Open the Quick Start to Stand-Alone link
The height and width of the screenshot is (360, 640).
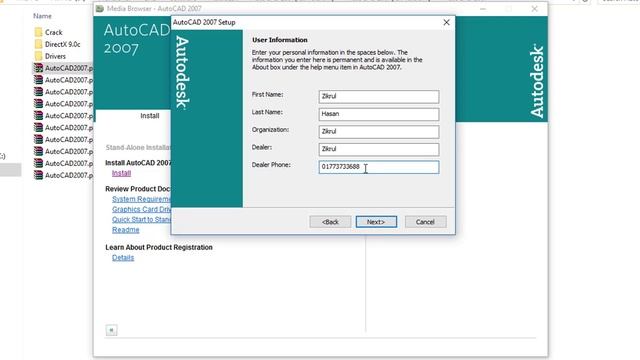(141, 220)
